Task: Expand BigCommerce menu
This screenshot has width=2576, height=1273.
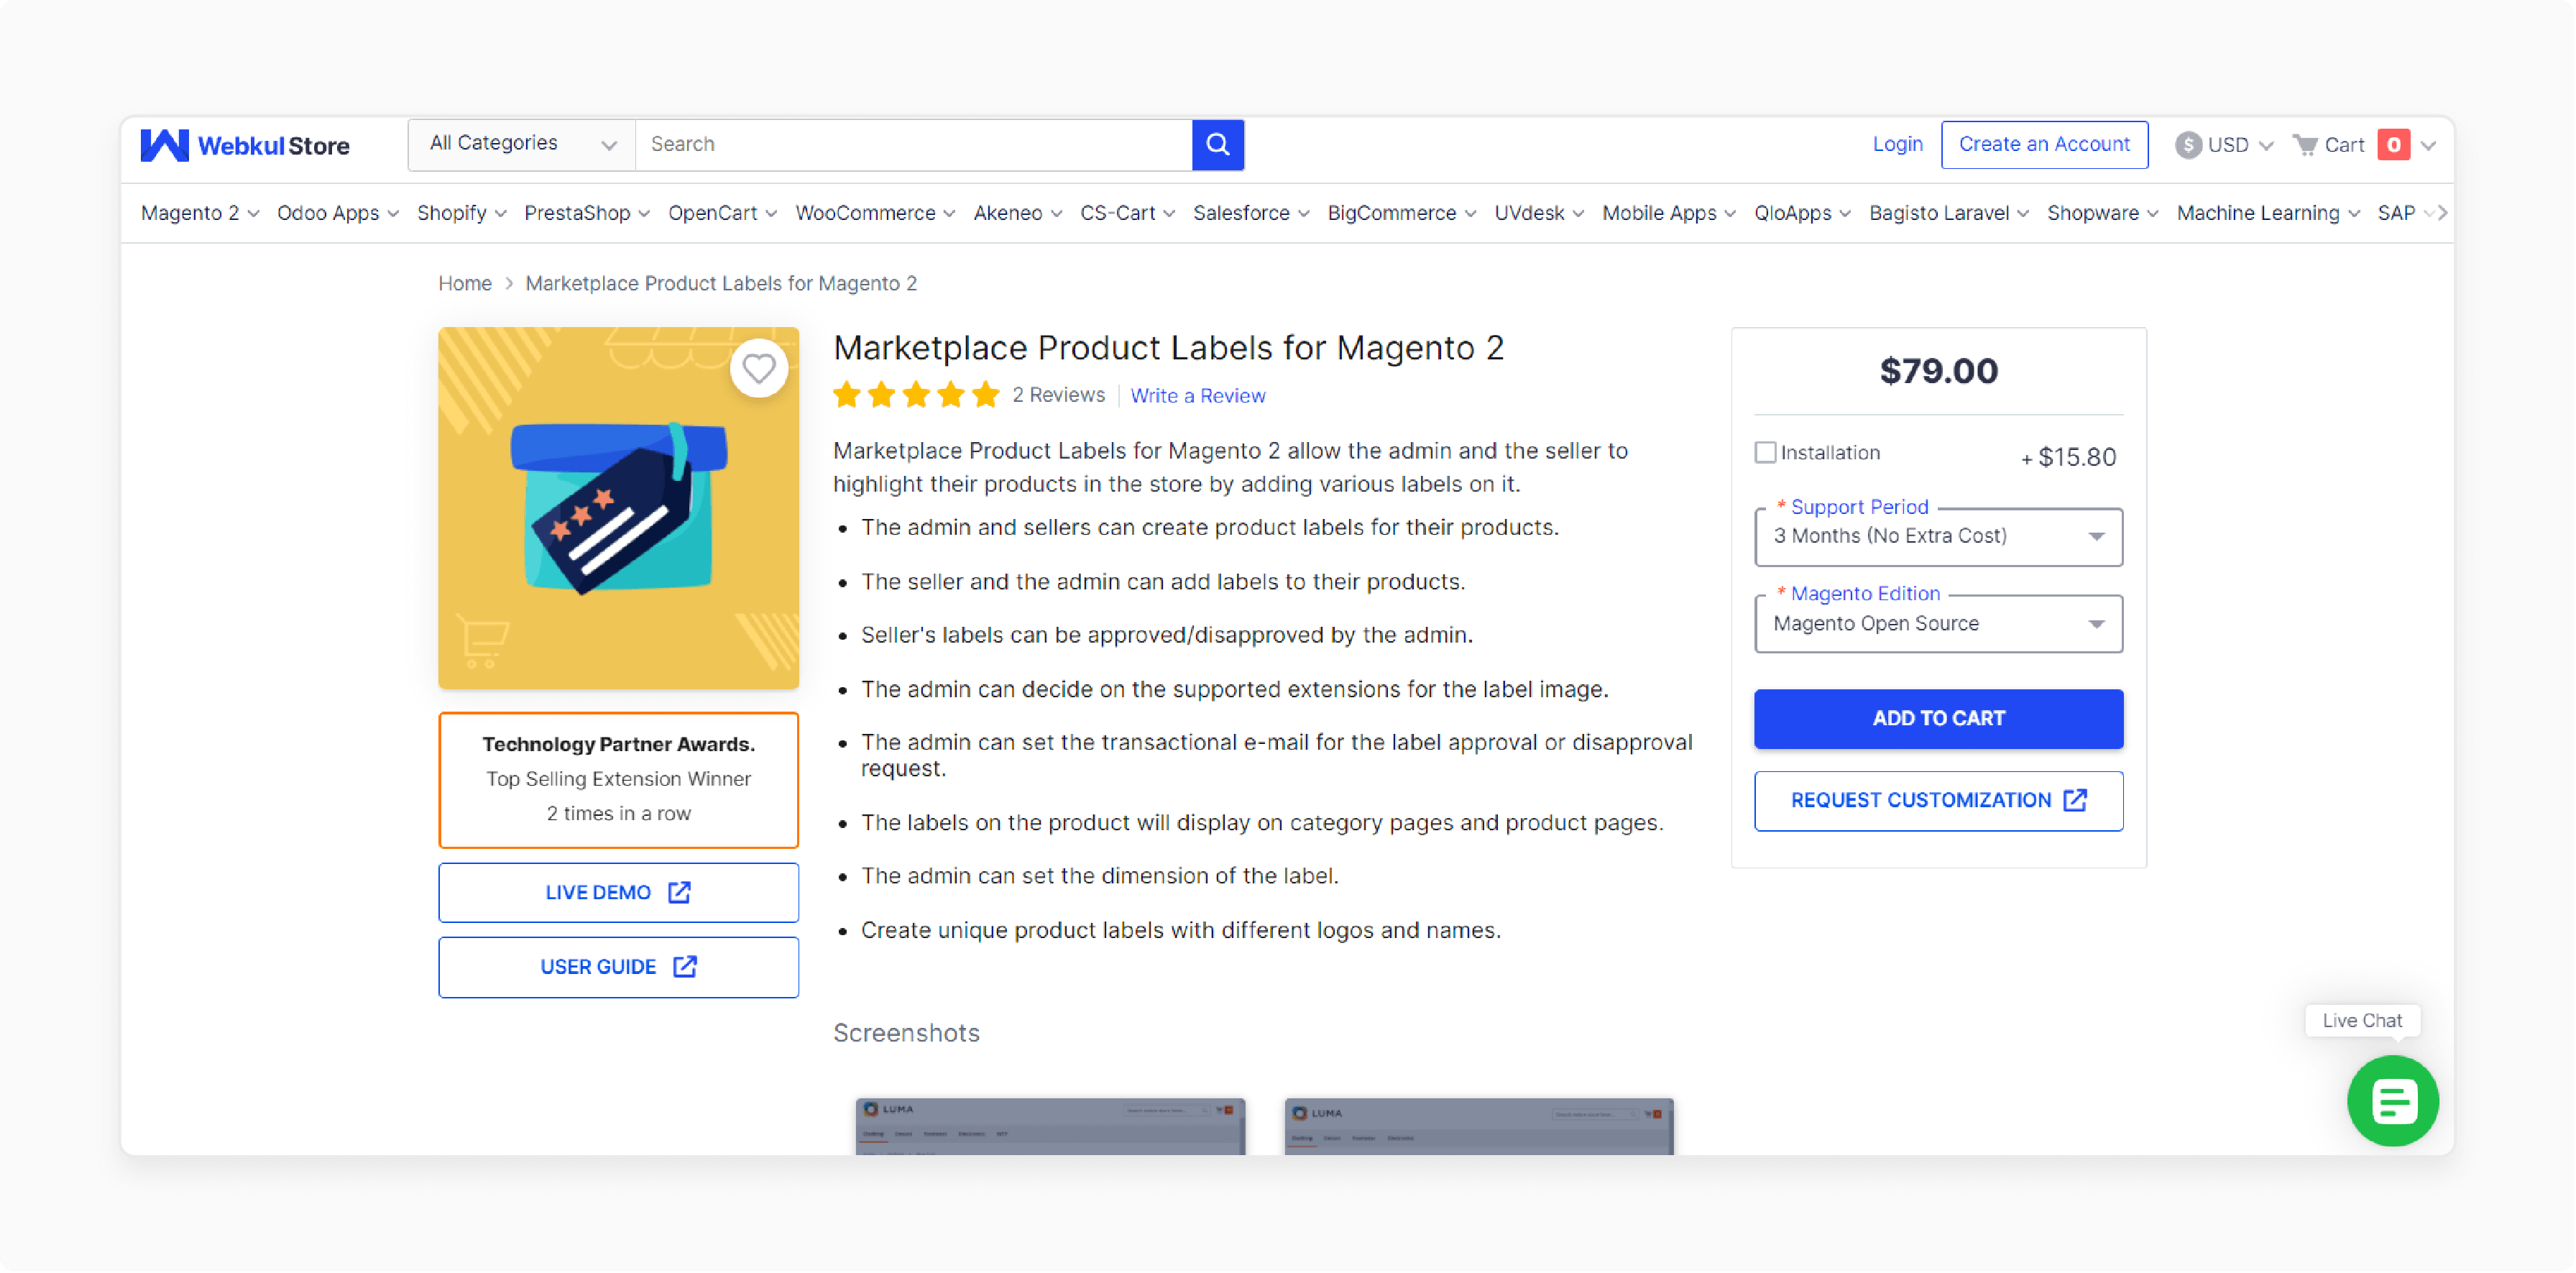Action: click(1401, 213)
